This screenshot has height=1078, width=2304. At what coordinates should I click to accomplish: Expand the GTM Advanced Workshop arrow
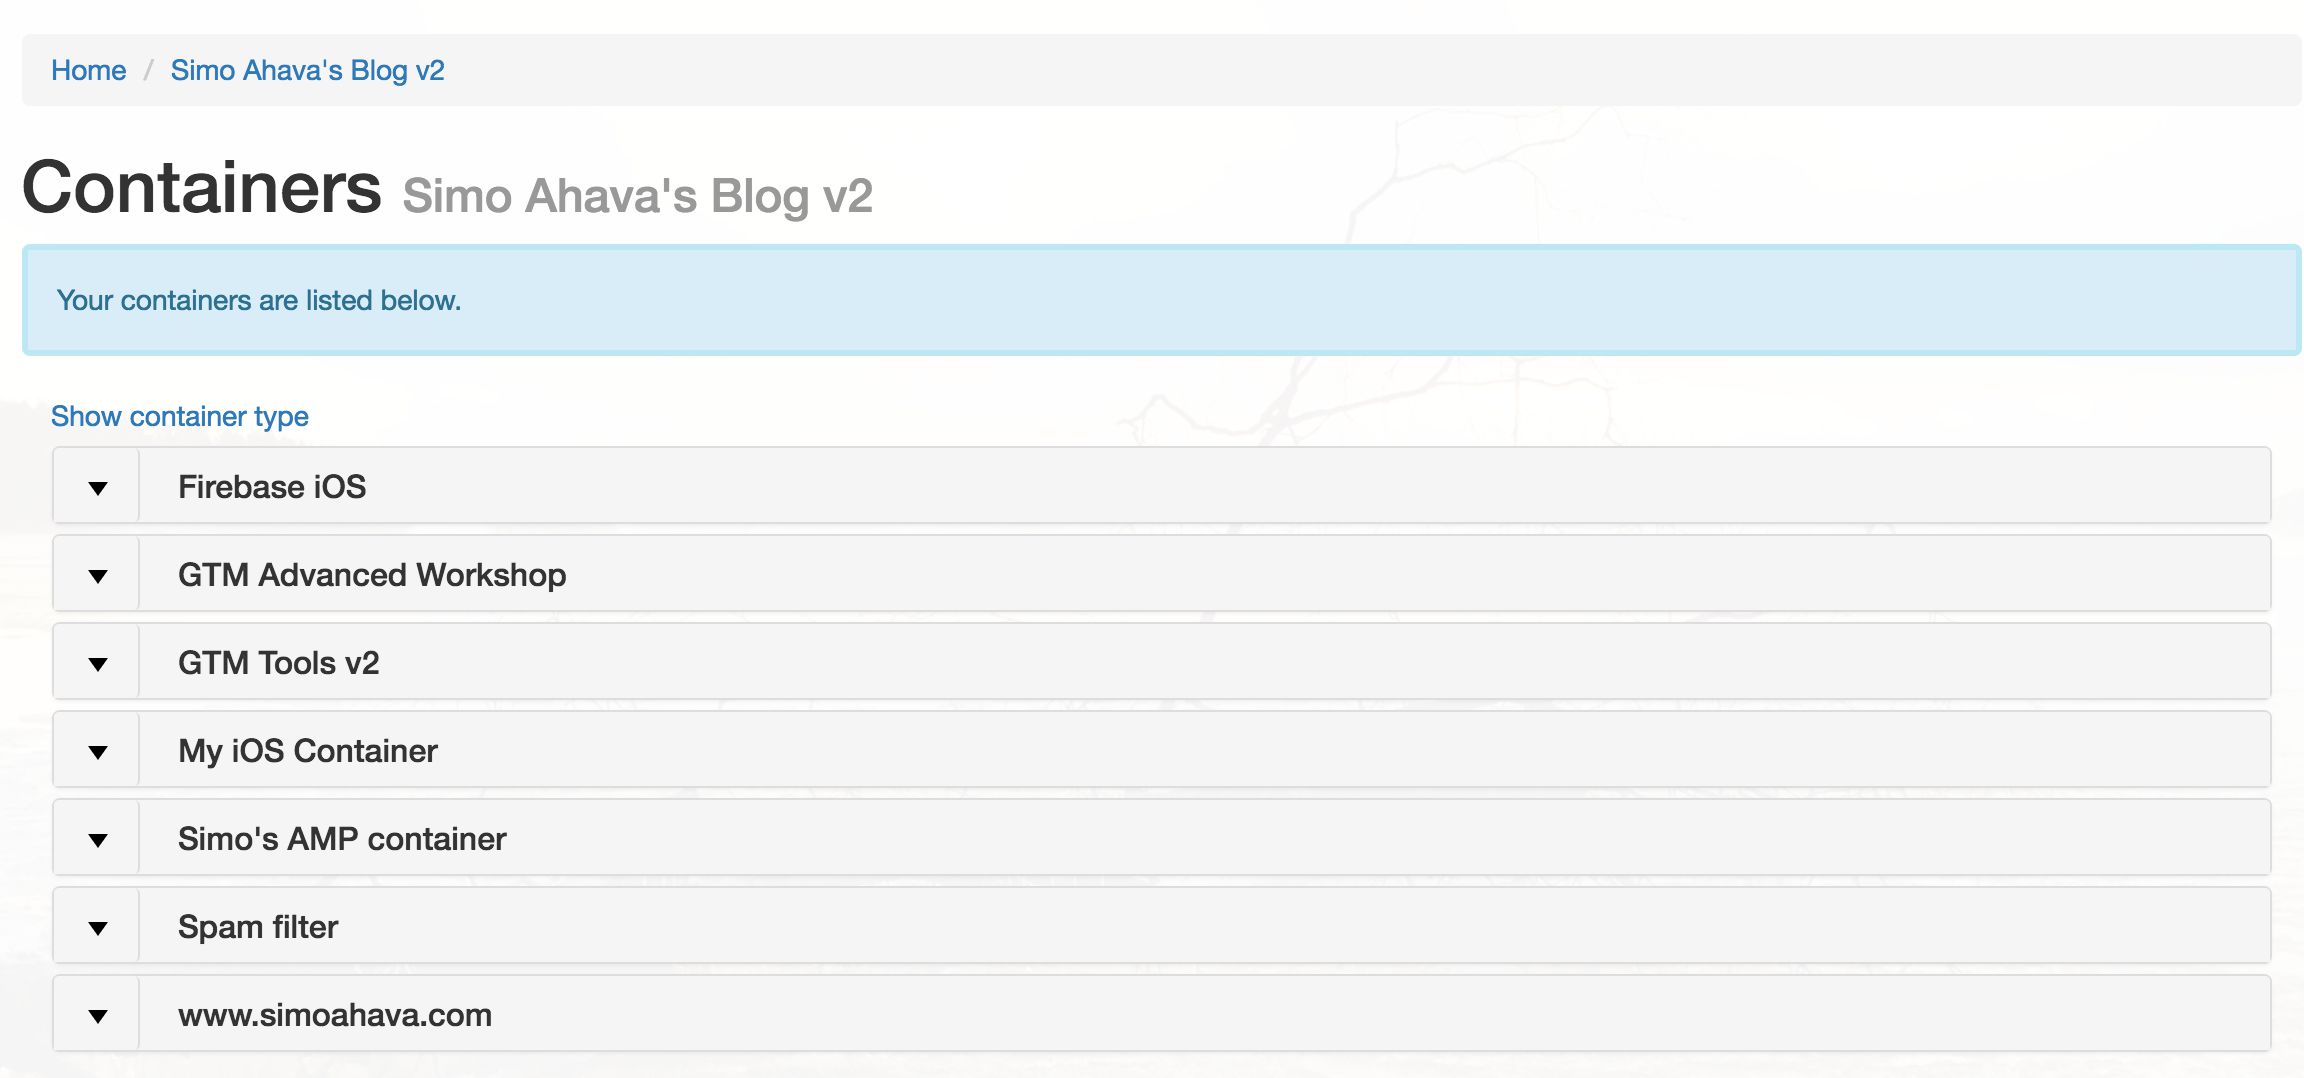(x=97, y=575)
